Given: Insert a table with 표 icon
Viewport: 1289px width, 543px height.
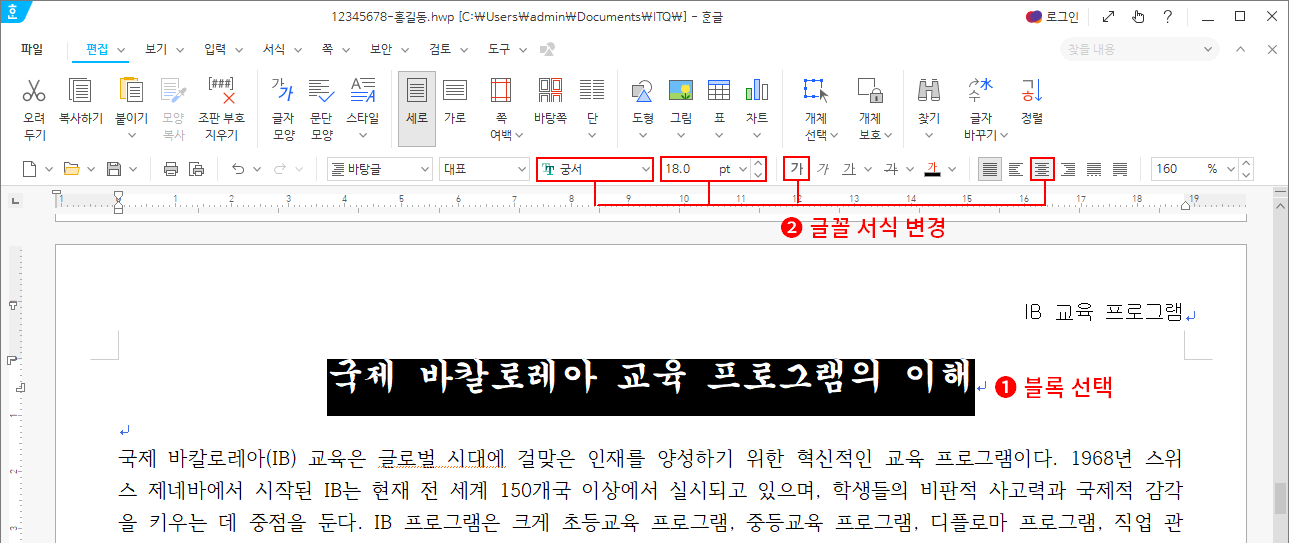Looking at the screenshot, I should [718, 91].
